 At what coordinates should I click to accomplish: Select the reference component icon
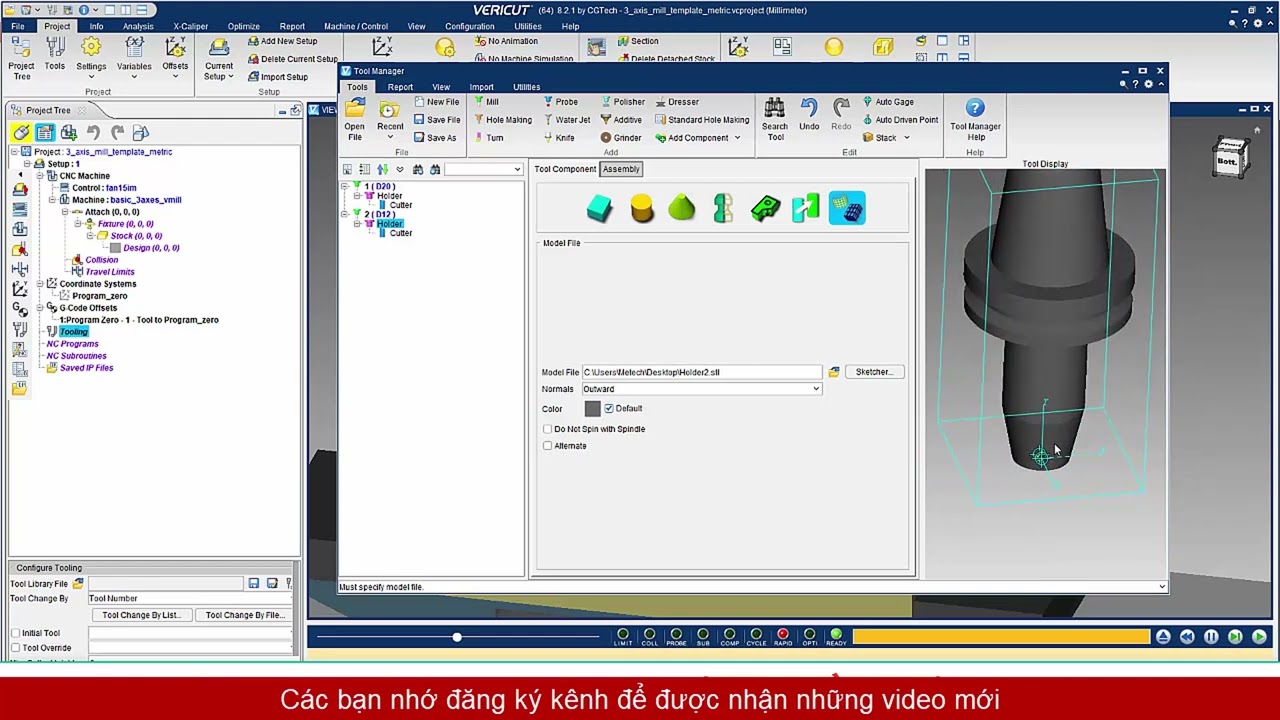(806, 208)
